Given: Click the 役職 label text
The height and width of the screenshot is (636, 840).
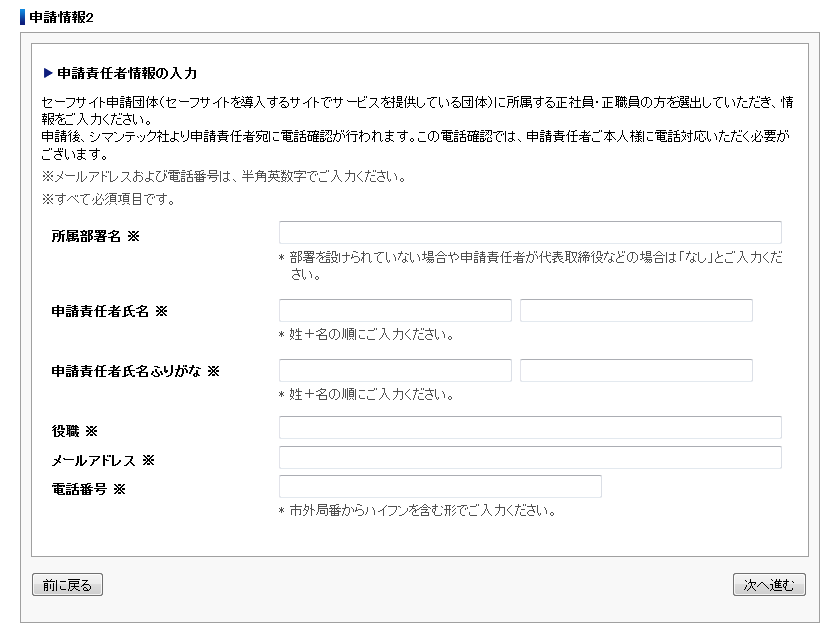Looking at the screenshot, I should (x=65, y=431).
